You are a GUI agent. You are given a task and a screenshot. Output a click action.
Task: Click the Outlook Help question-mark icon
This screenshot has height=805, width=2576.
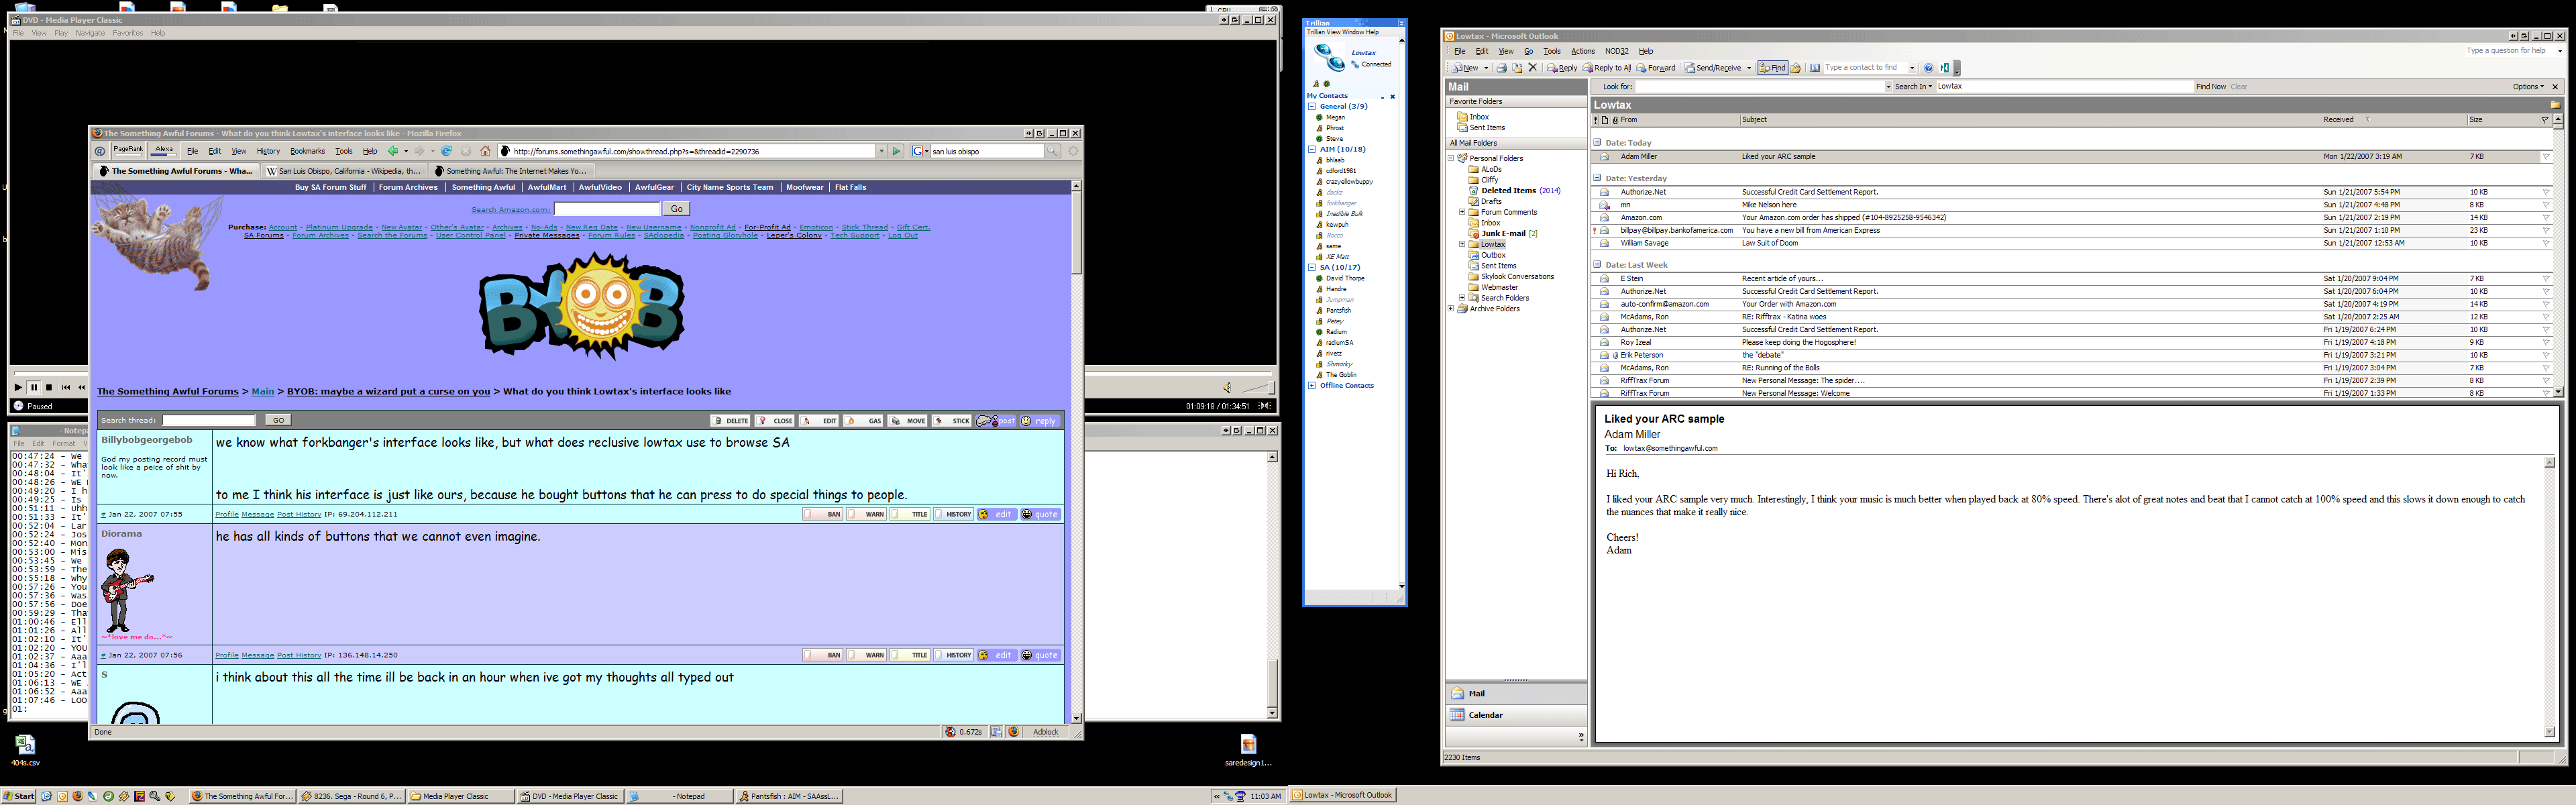(1928, 68)
